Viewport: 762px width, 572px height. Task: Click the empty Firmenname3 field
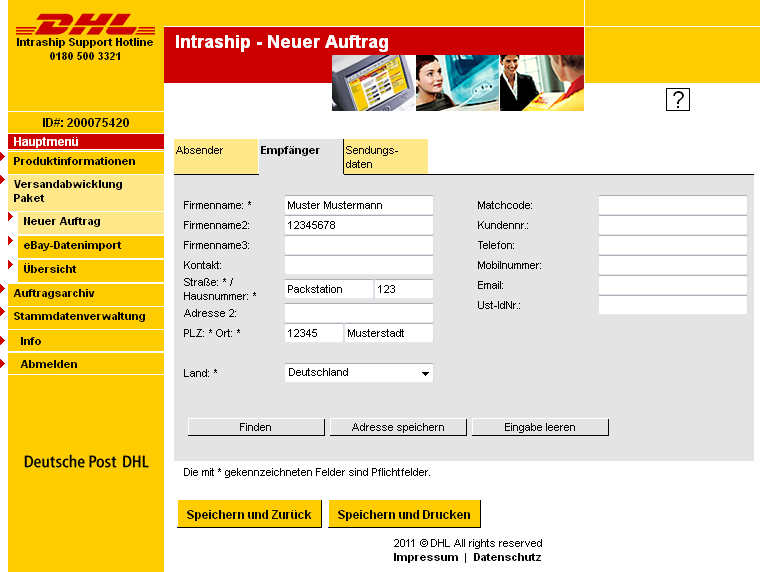point(359,245)
